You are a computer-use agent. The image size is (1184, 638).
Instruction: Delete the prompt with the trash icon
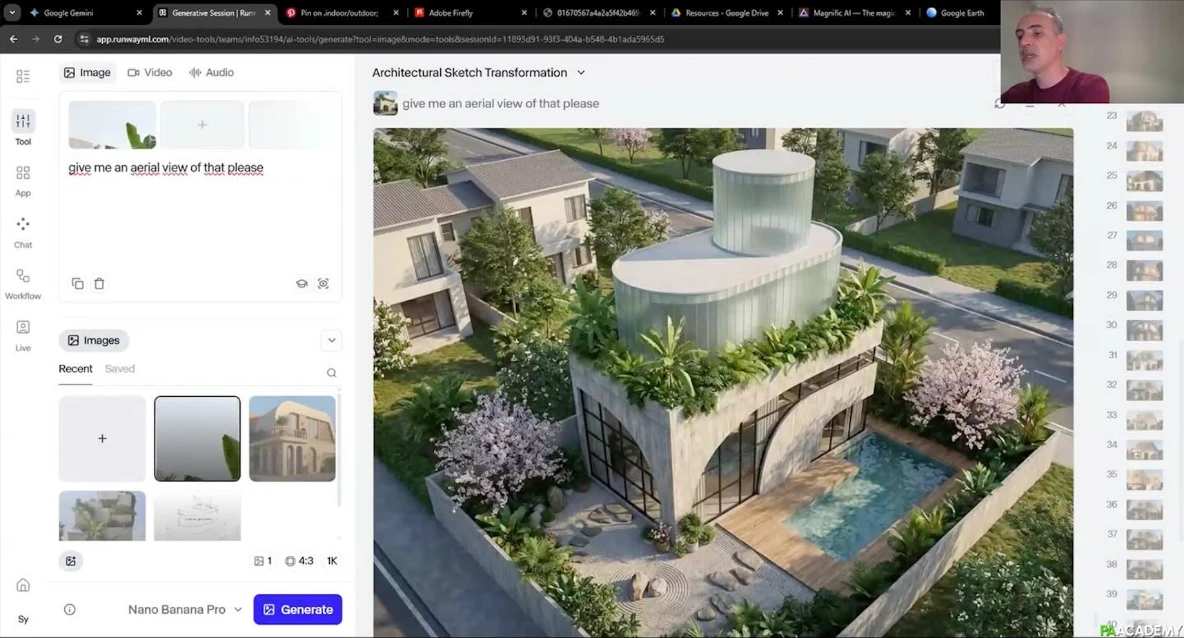tap(99, 284)
